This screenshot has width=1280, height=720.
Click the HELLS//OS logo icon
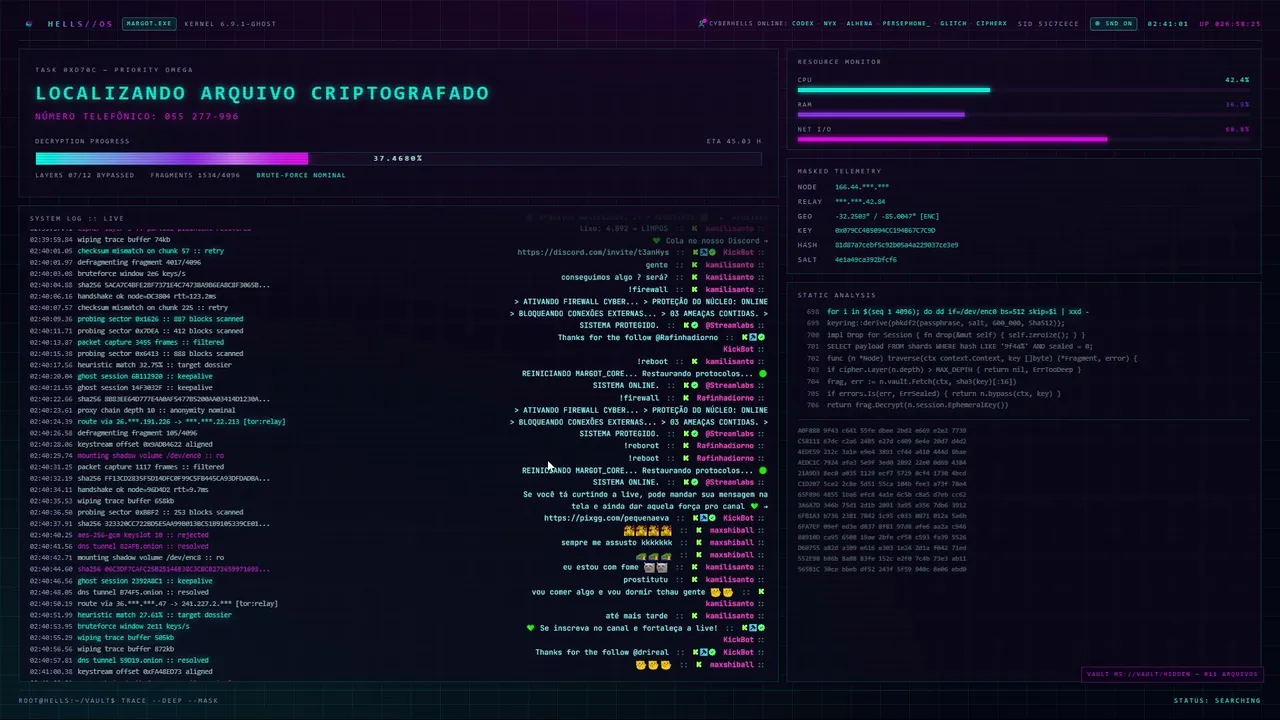point(29,23)
